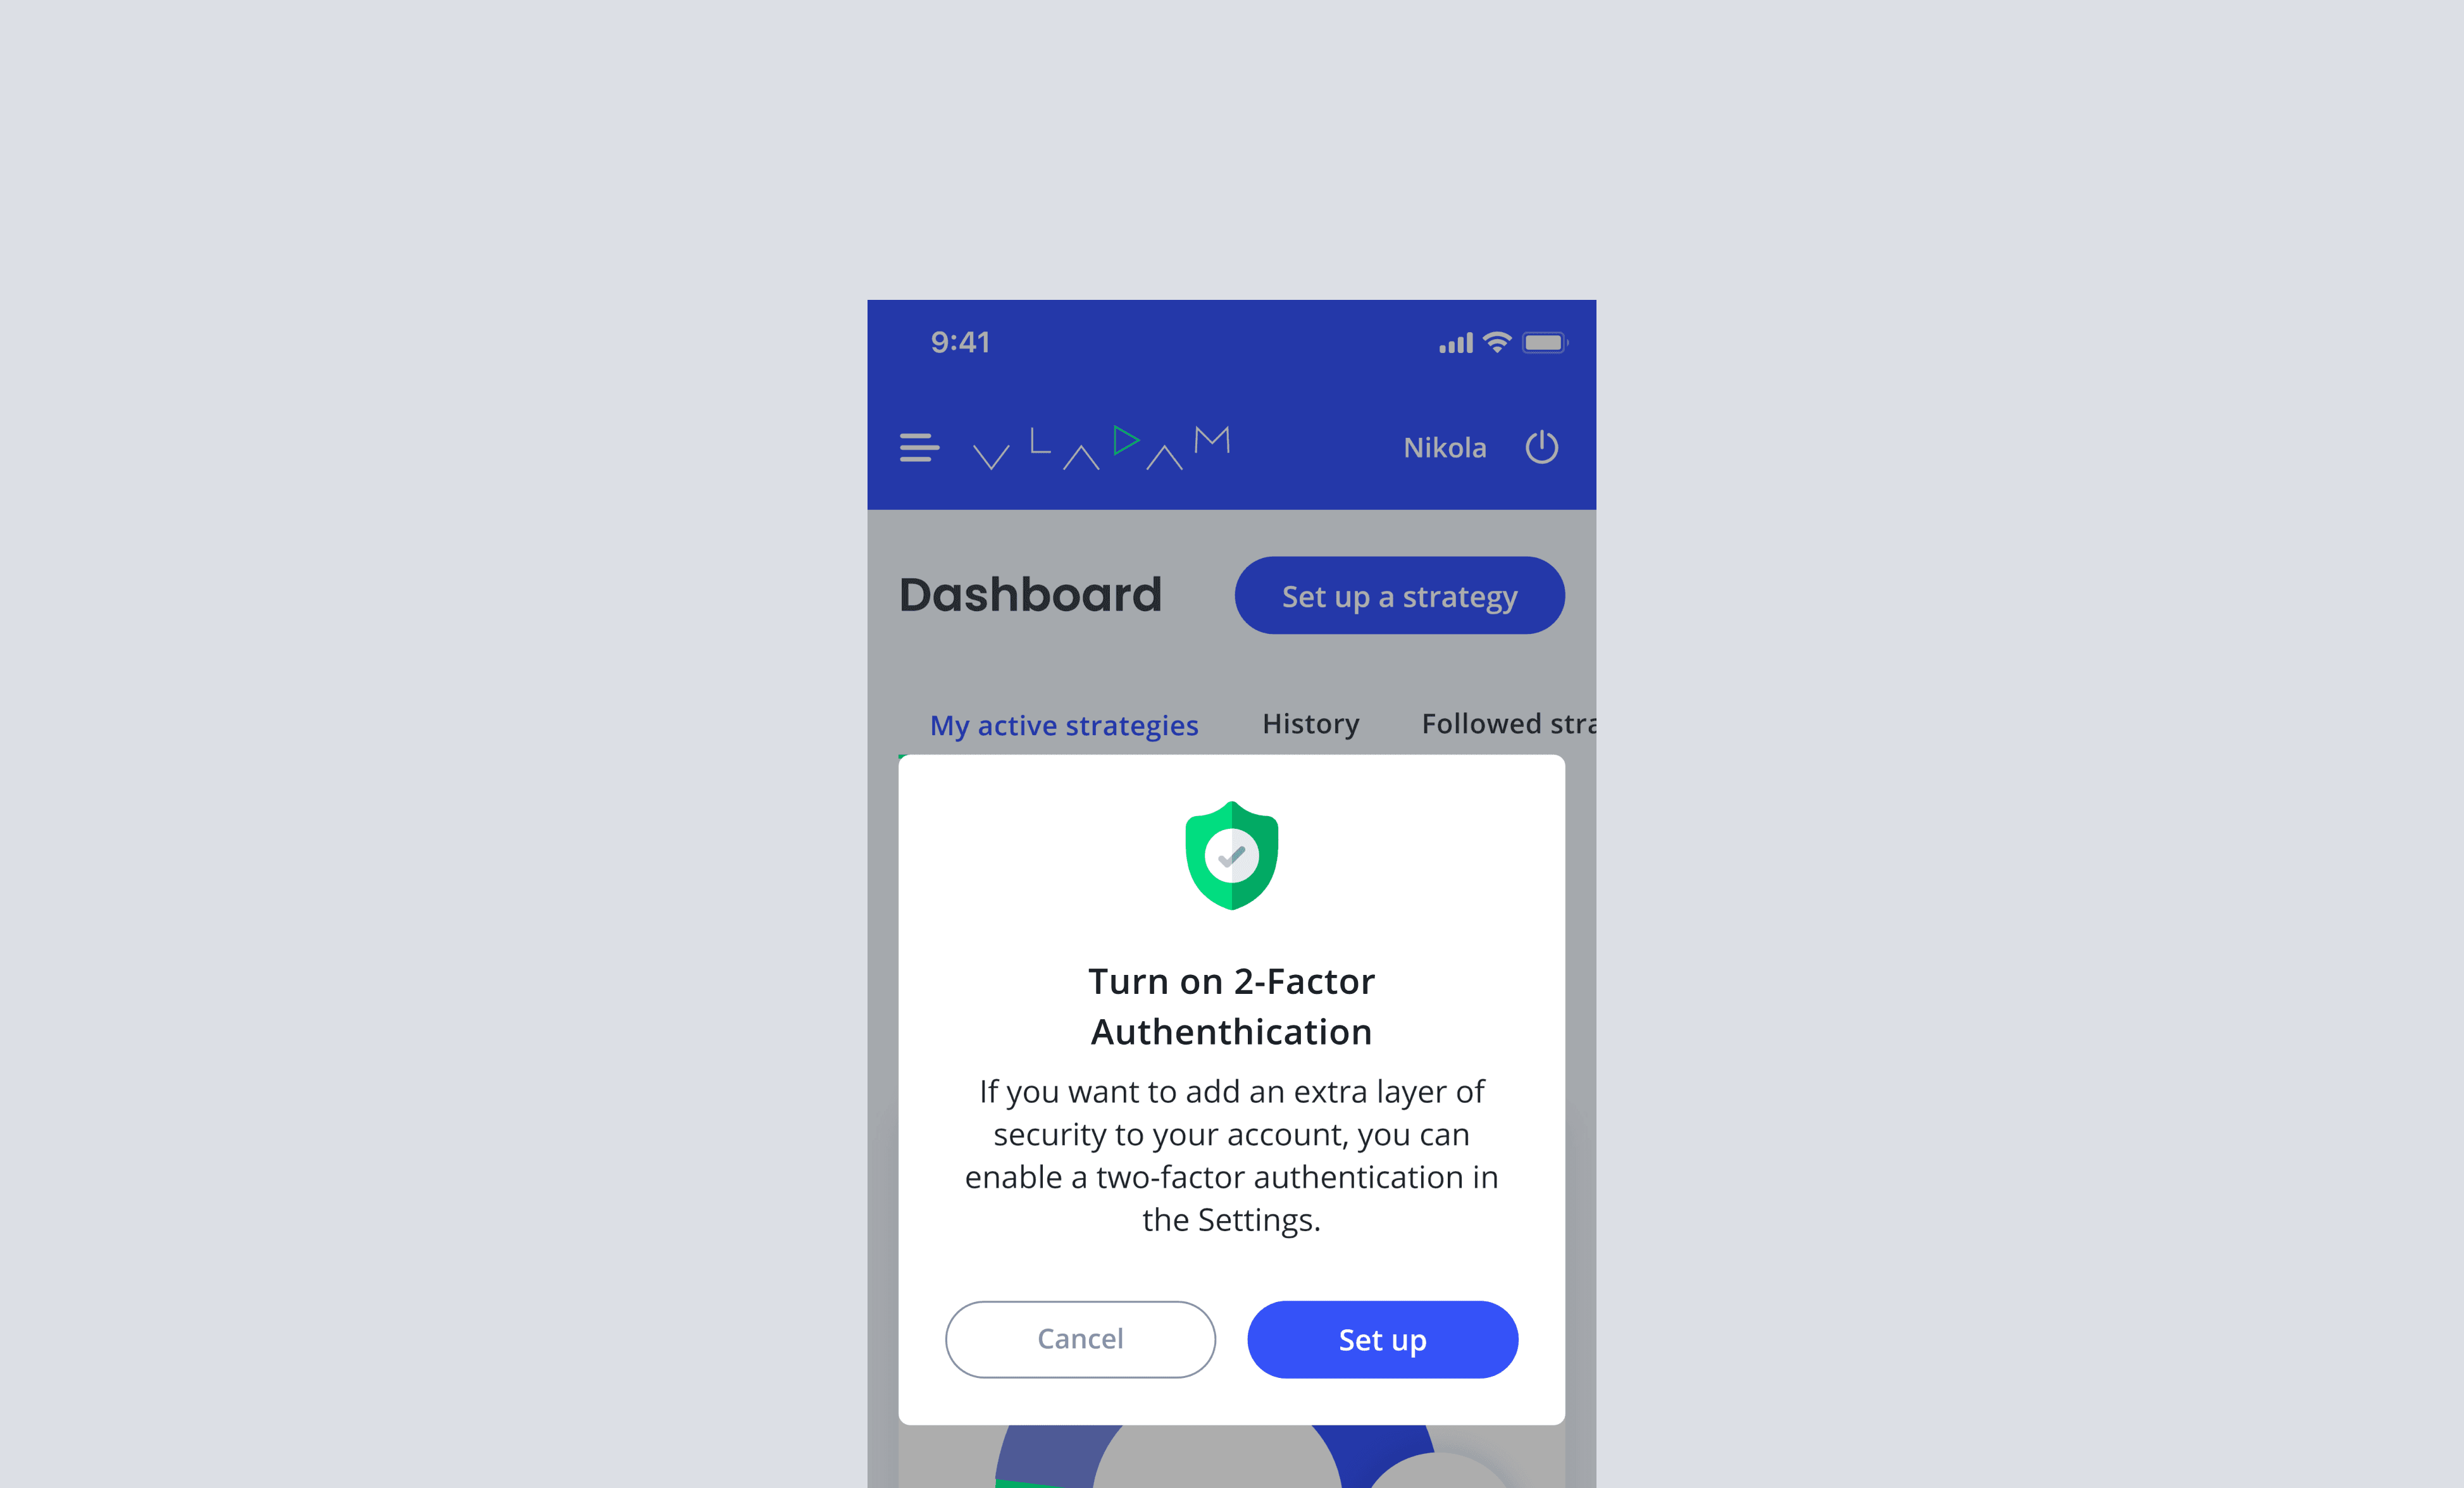Click the cellular signal bars icon
Screen dimensions: 2464x1488
click(1455, 343)
